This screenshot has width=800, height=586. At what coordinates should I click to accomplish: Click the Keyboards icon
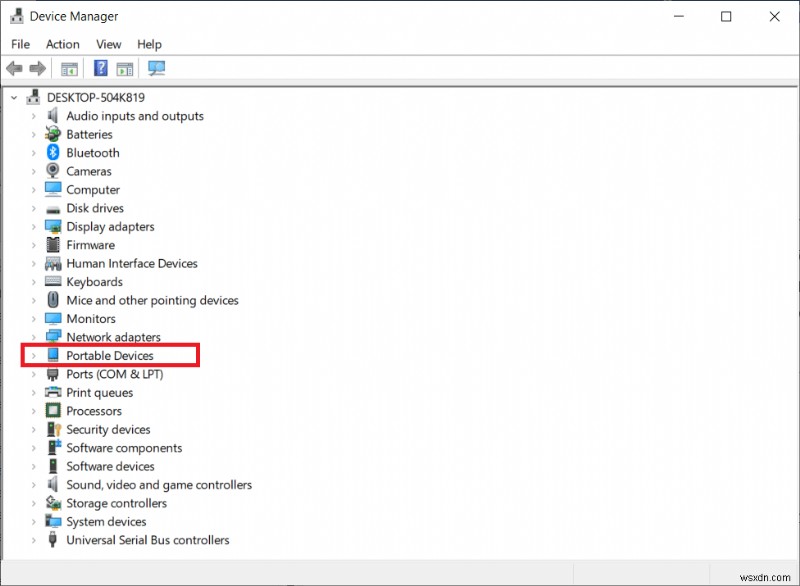(x=53, y=281)
